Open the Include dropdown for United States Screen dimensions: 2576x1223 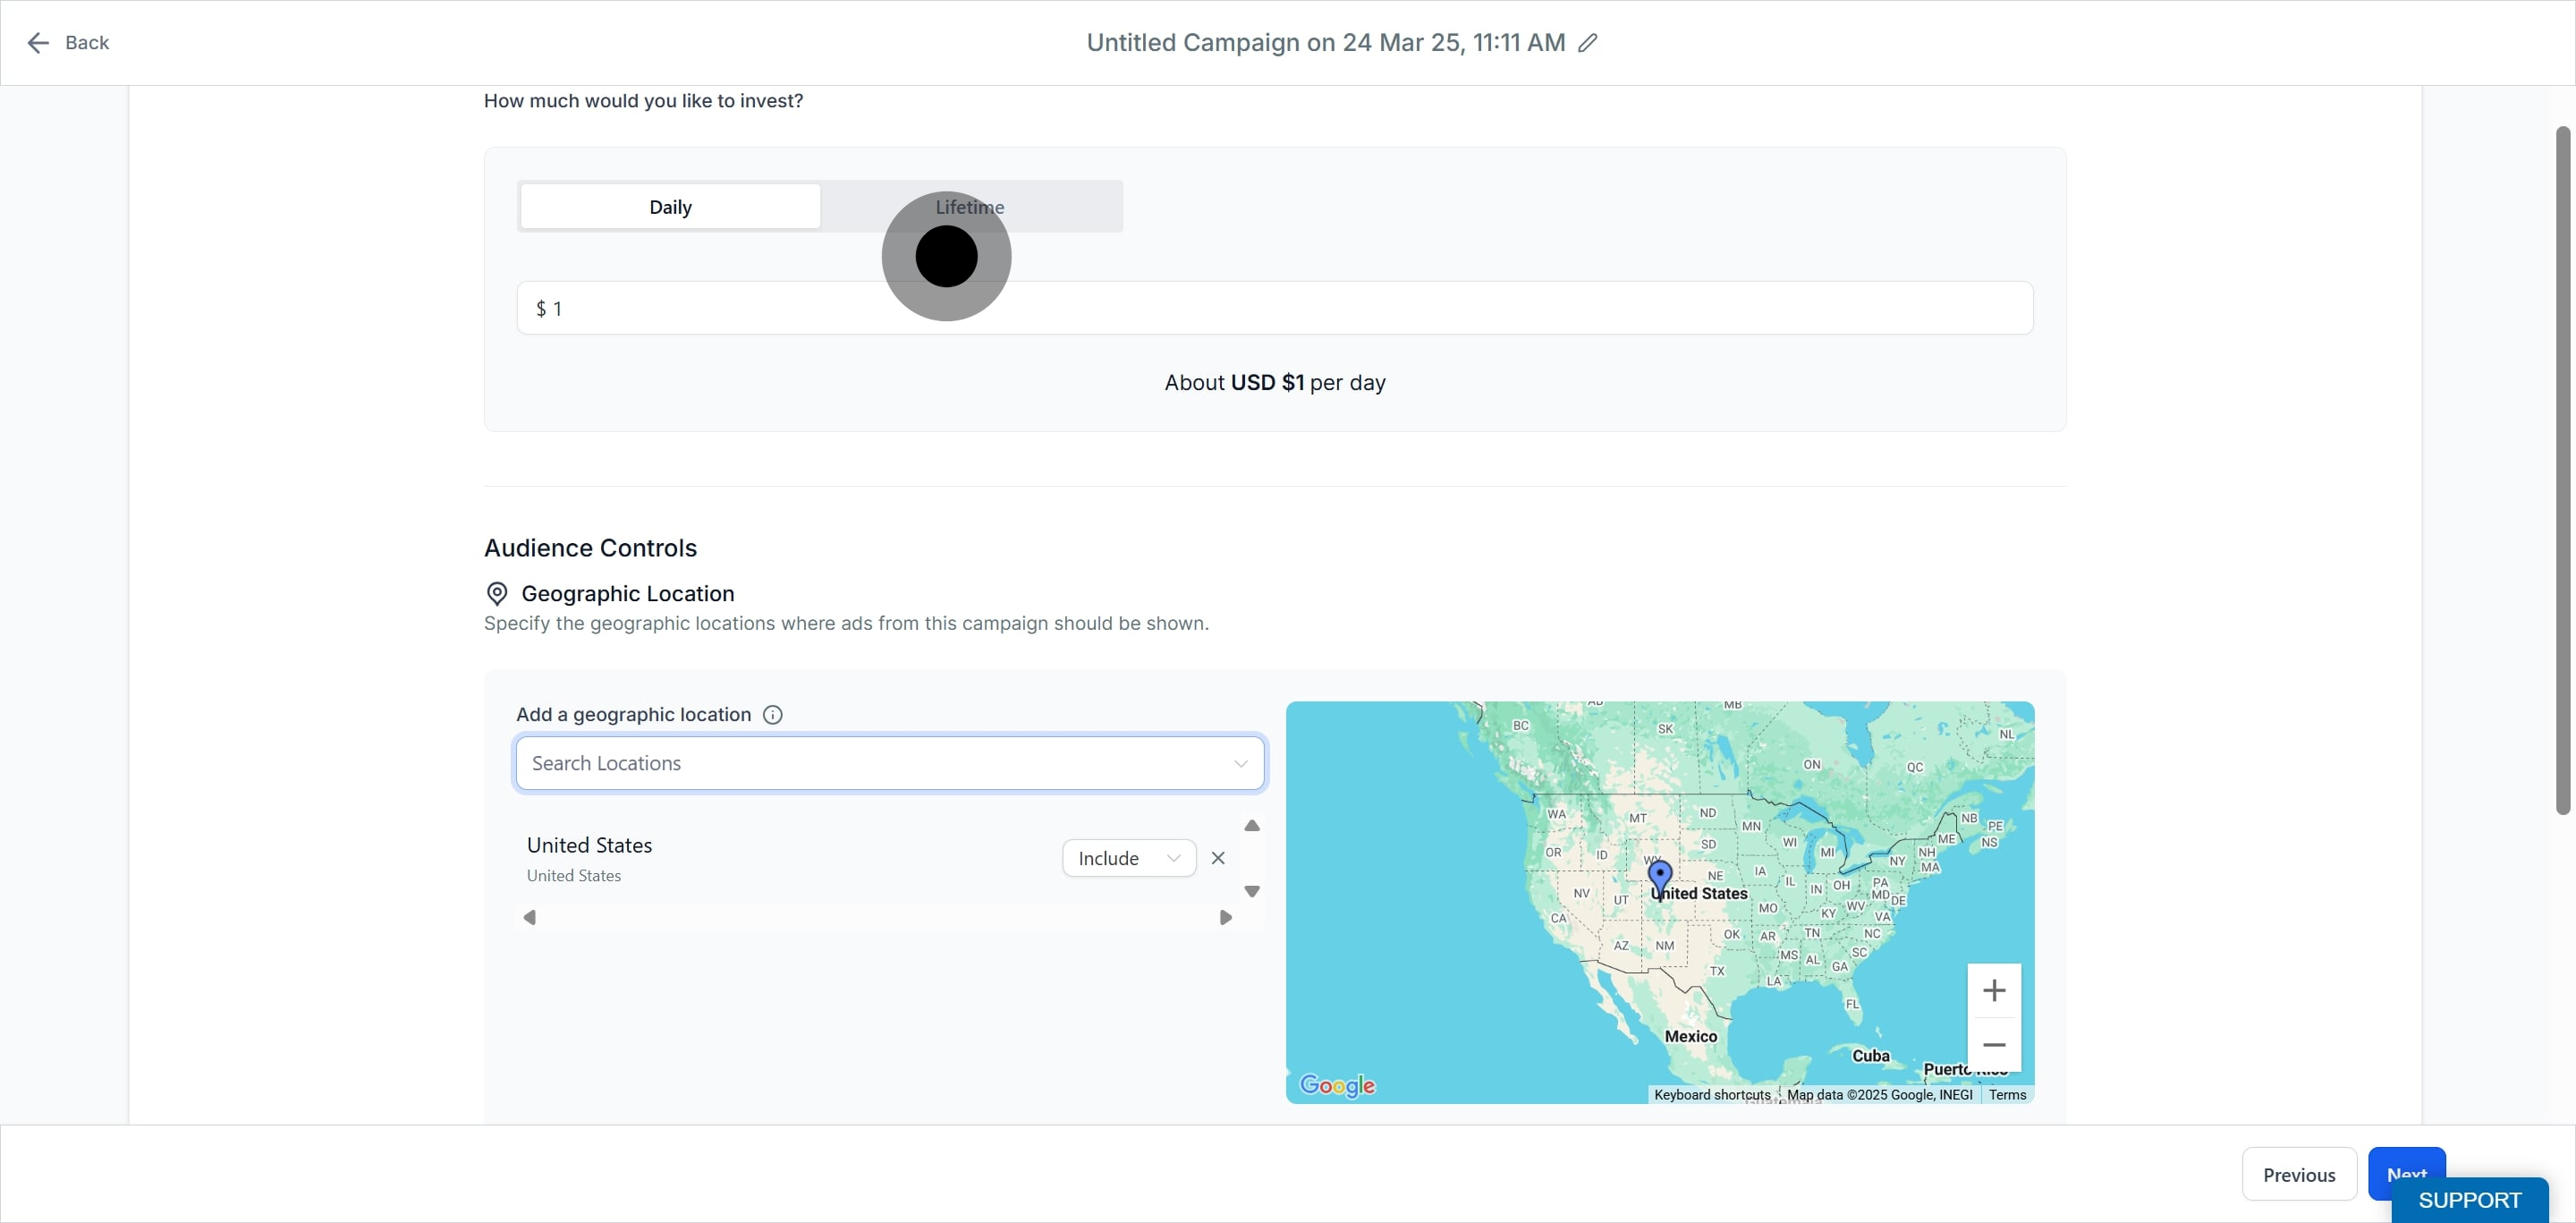click(1129, 858)
